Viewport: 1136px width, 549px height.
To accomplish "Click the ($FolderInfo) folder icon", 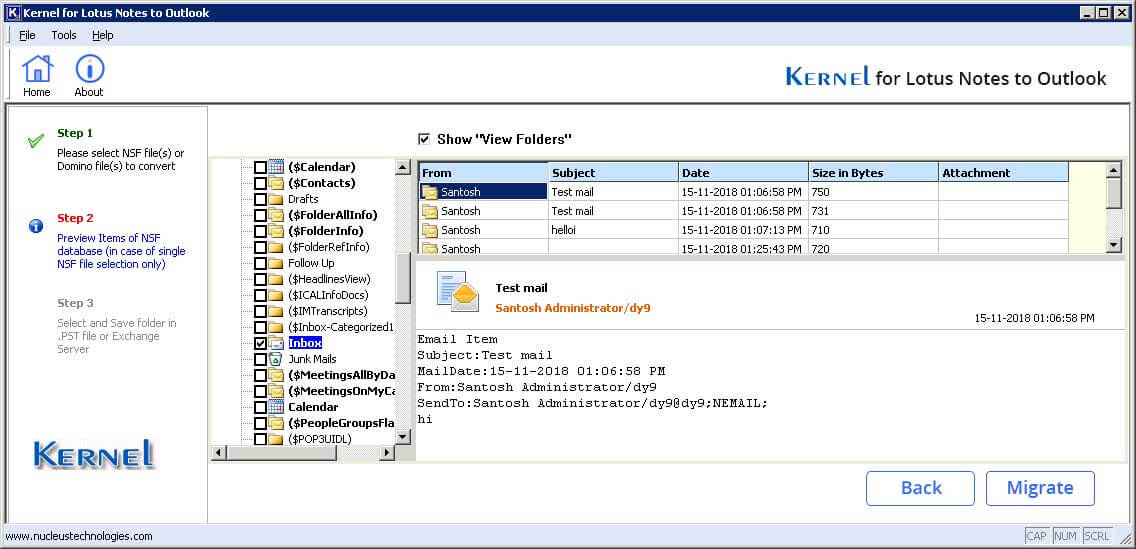I will coord(276,231).
